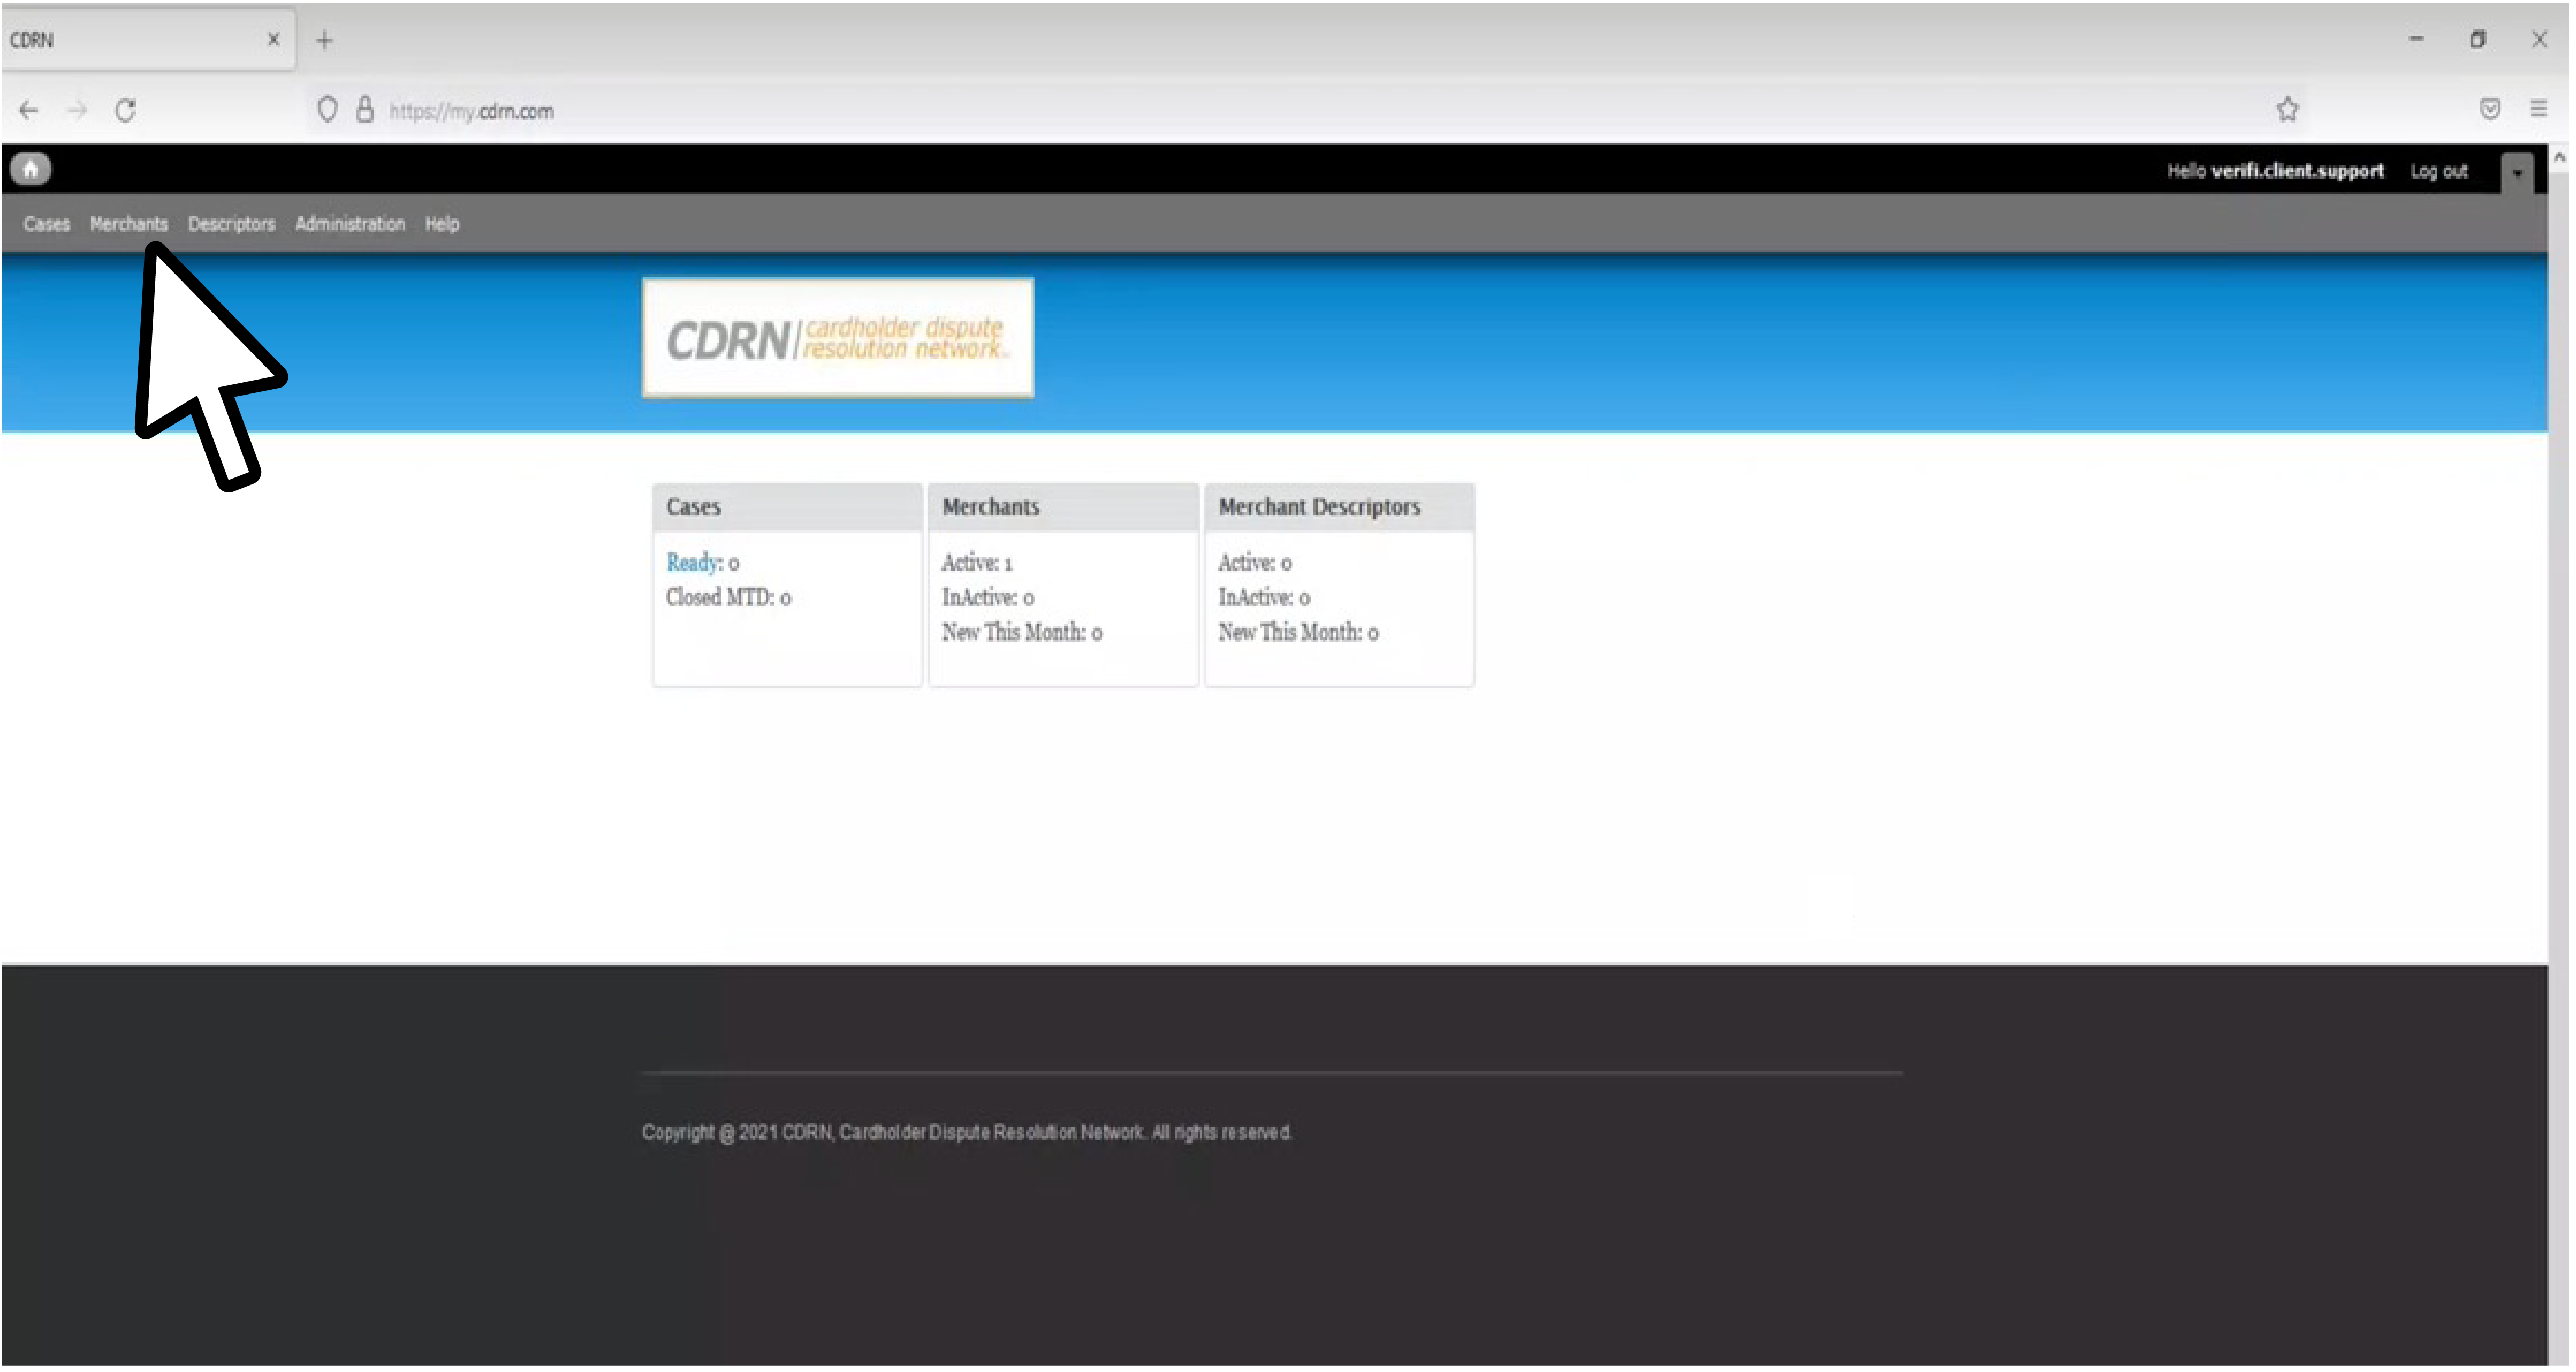Click Active: 0 under Merchant Descriptors

1254,563
